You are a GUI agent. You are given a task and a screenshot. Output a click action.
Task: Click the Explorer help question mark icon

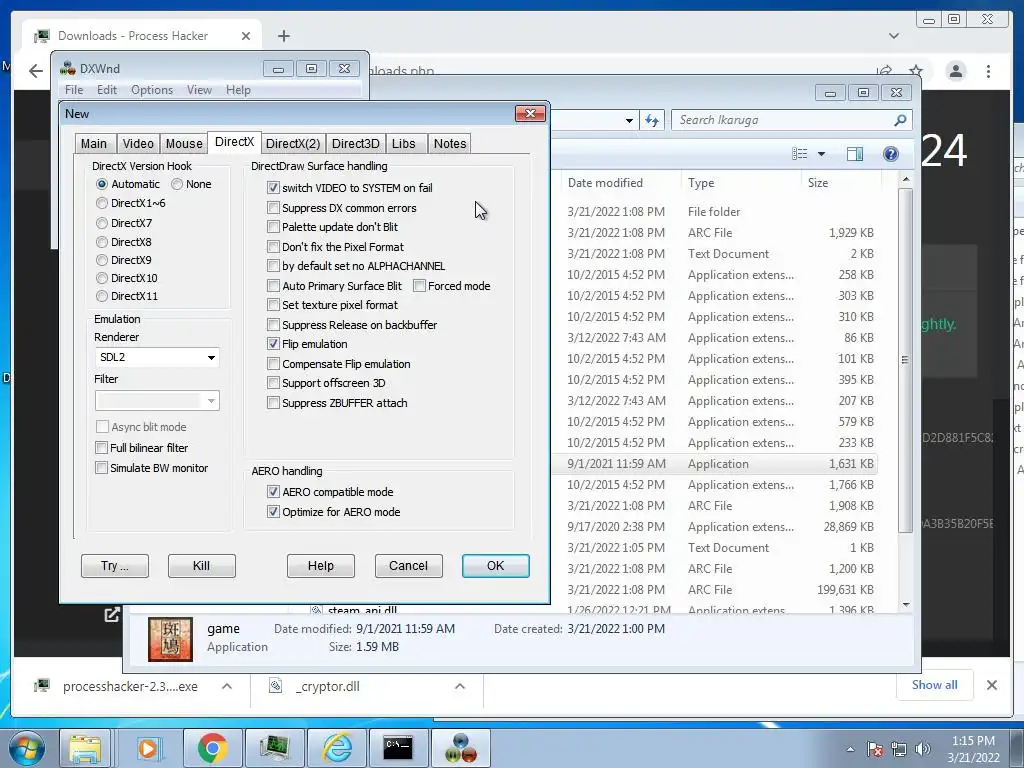point(890,153)
